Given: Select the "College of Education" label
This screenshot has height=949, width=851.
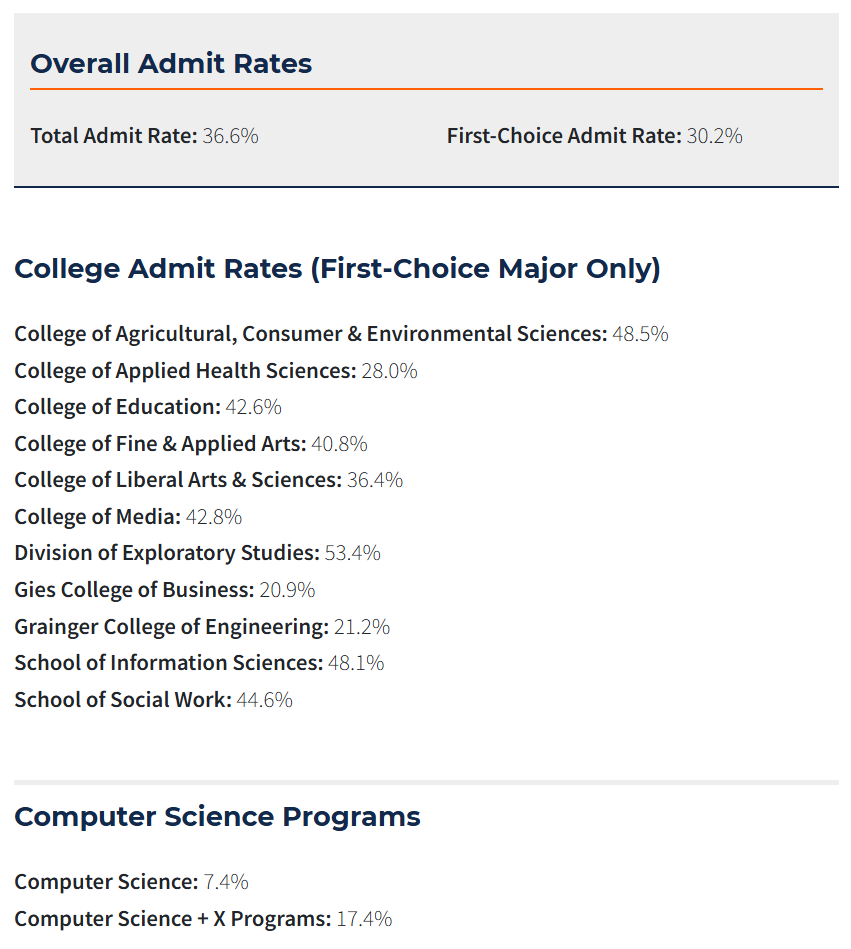Looking at the screenshot, I should (117, 407).
